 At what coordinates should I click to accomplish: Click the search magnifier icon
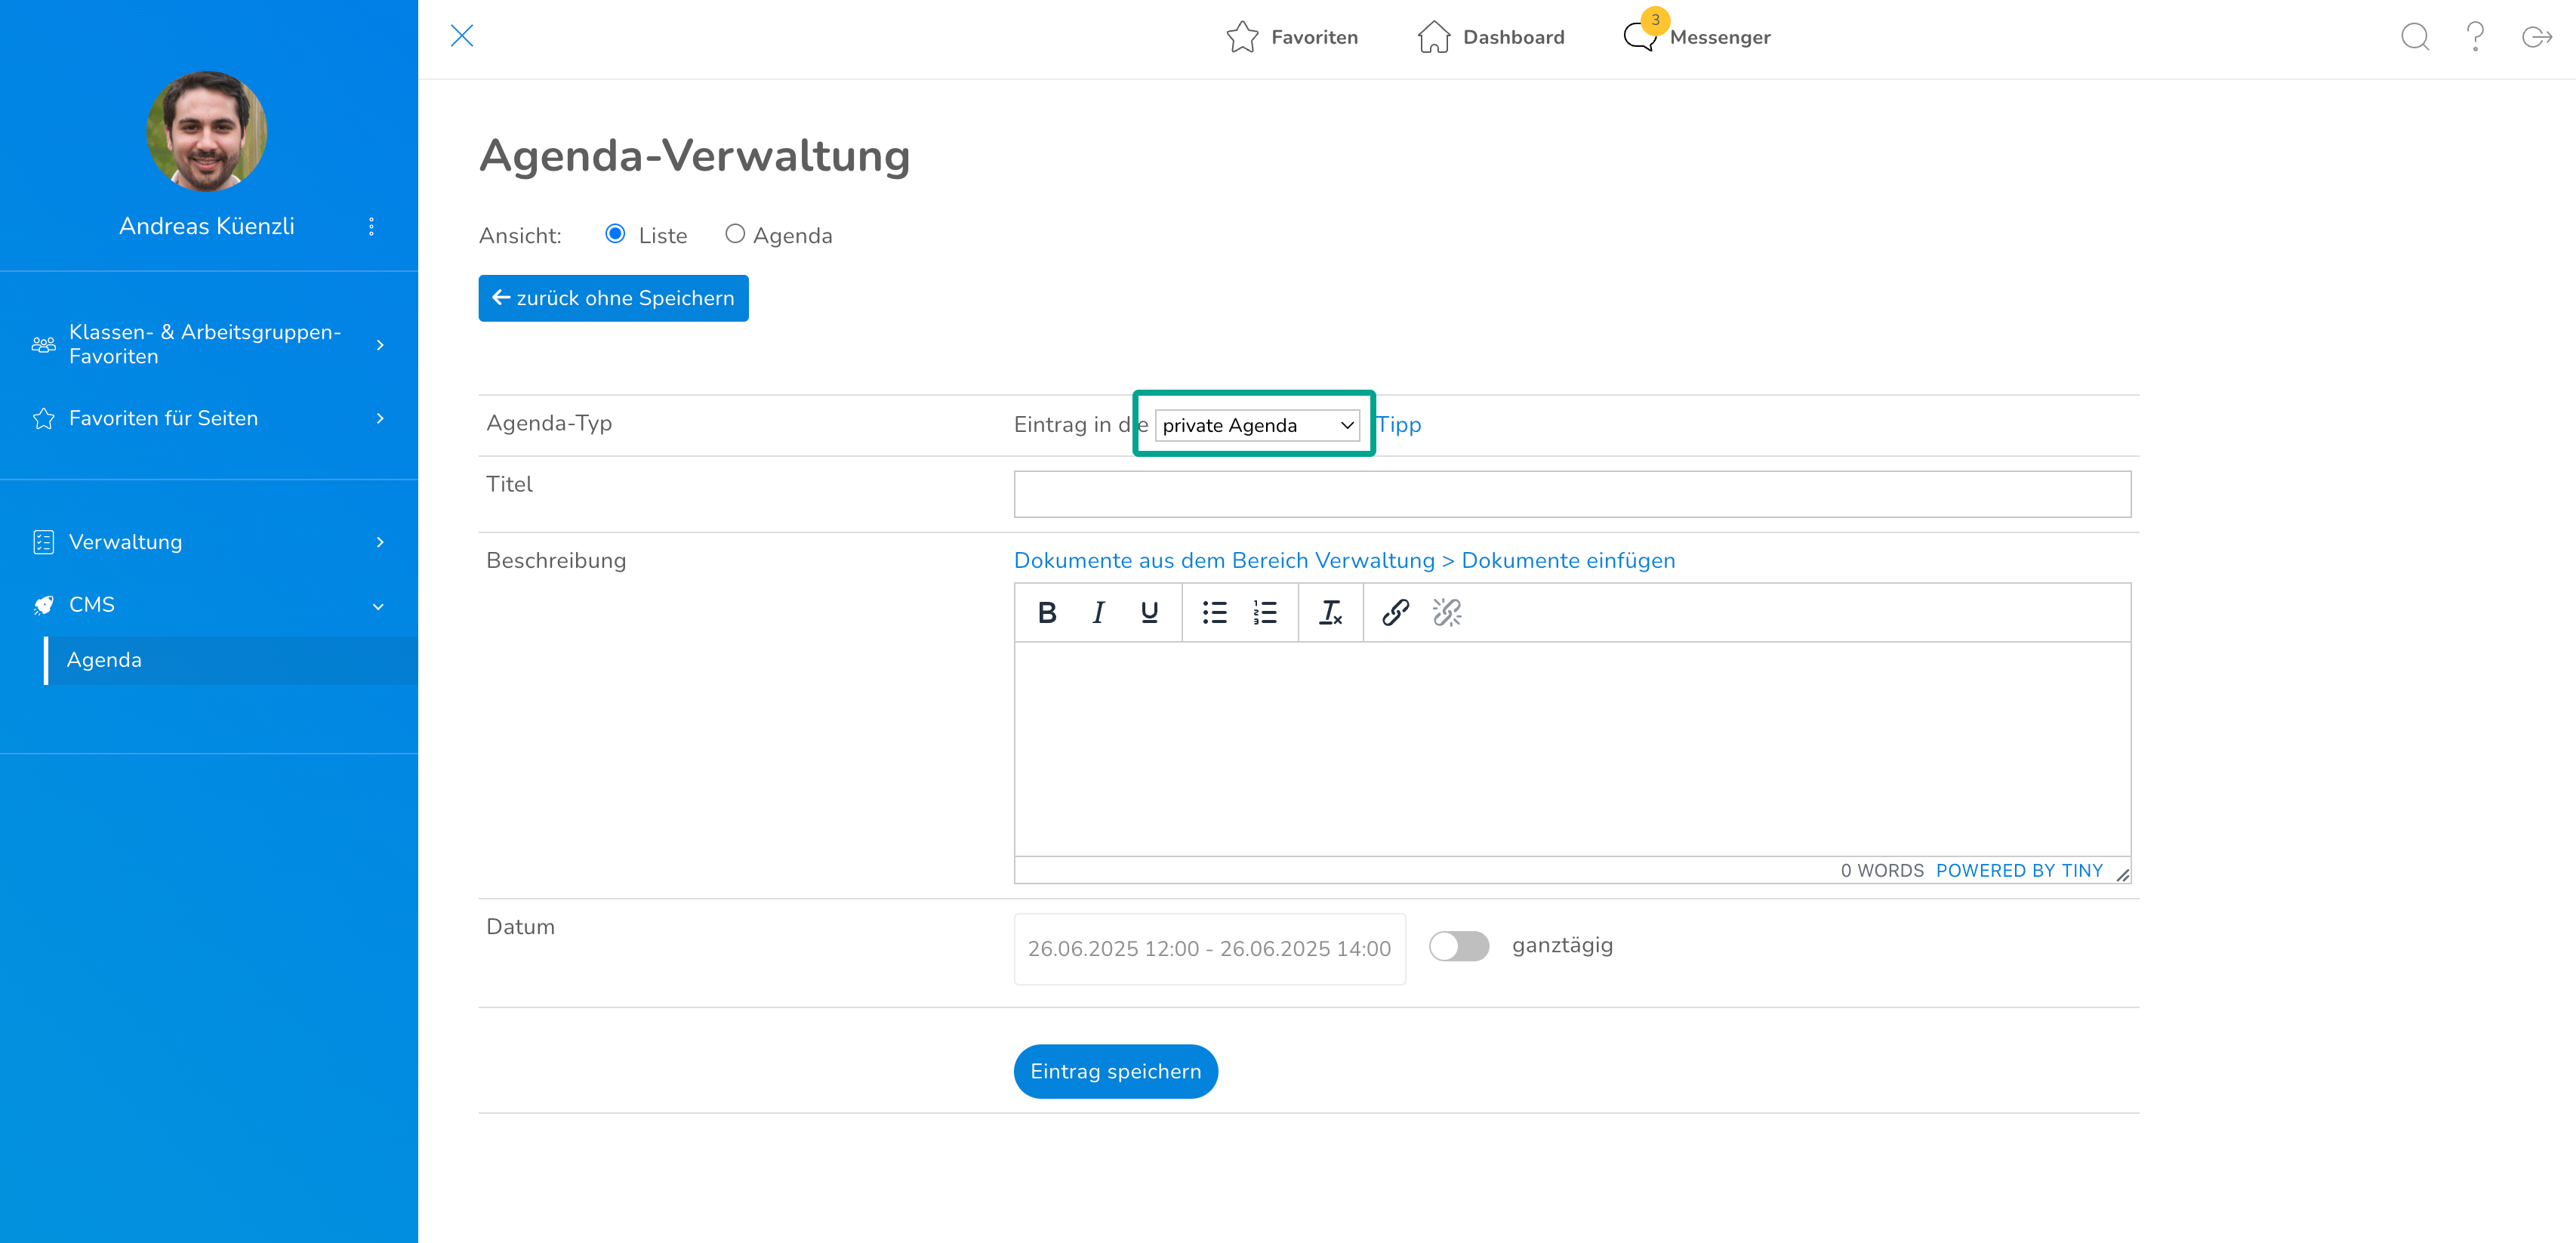tap(2414, 37)
